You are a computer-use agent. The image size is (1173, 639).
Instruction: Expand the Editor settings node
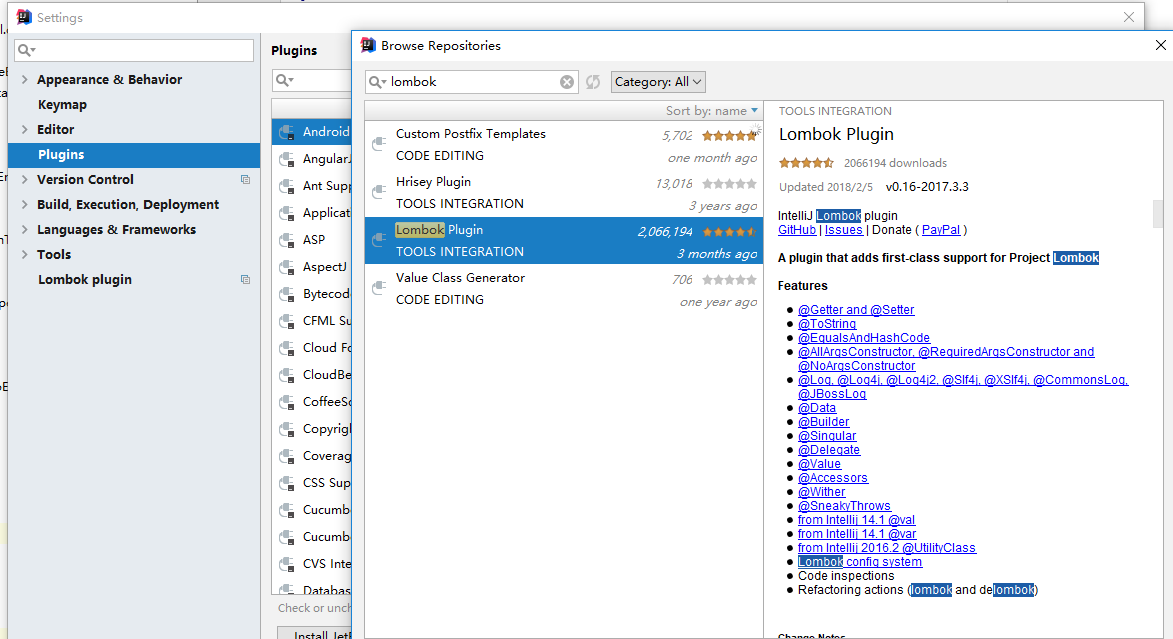(x=25, y=129)
